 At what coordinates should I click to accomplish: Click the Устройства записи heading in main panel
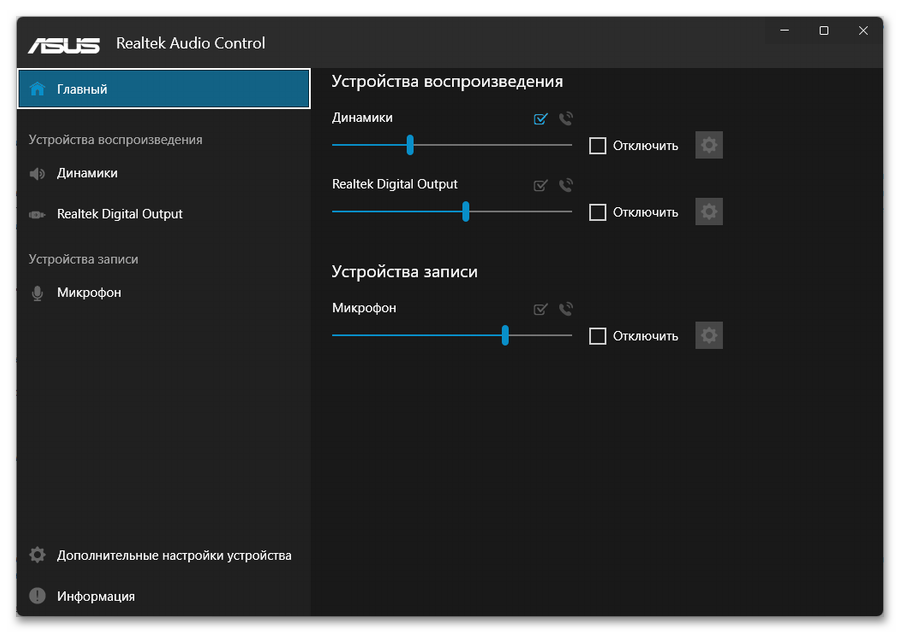click(x=405, y=271)
